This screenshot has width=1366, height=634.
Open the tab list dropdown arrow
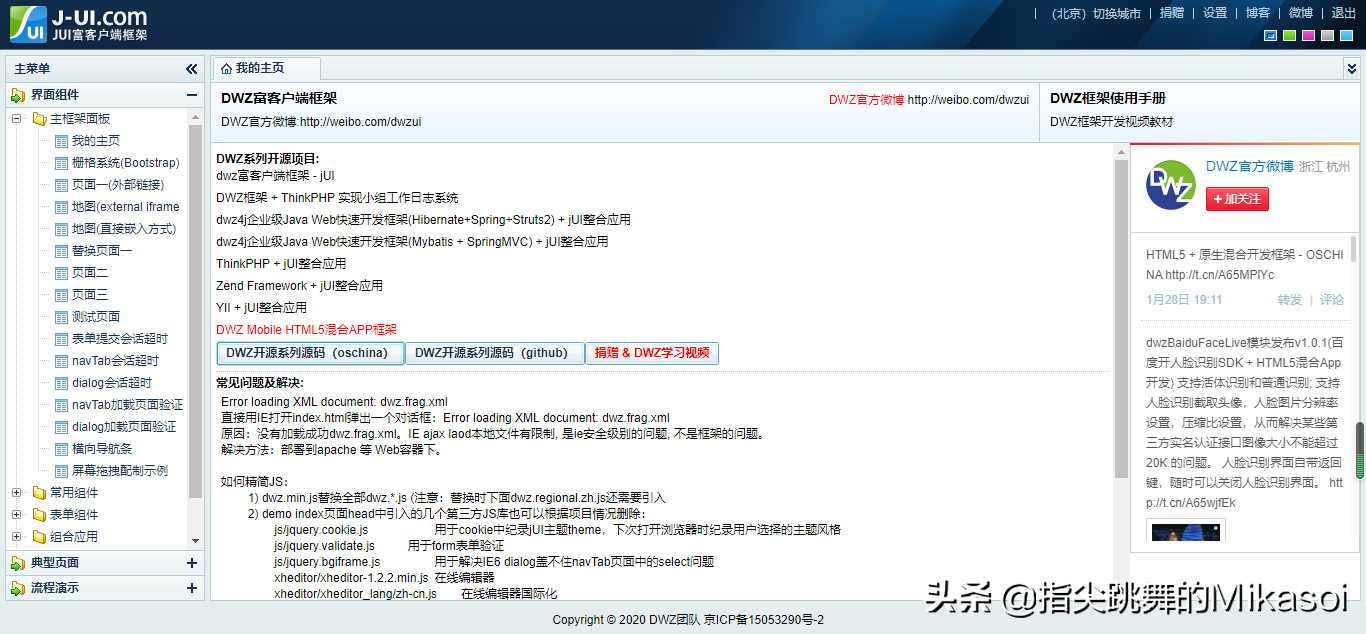pos(1352,68)
